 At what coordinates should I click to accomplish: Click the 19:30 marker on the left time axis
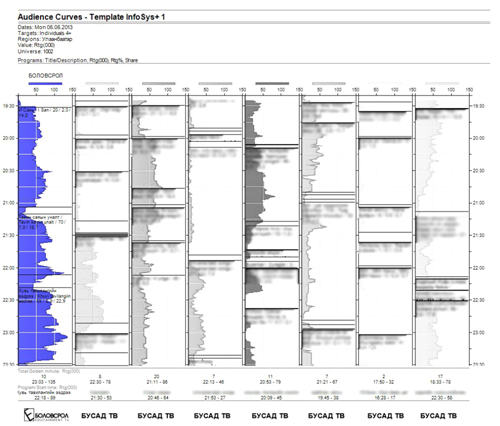[x=9, y=106]
